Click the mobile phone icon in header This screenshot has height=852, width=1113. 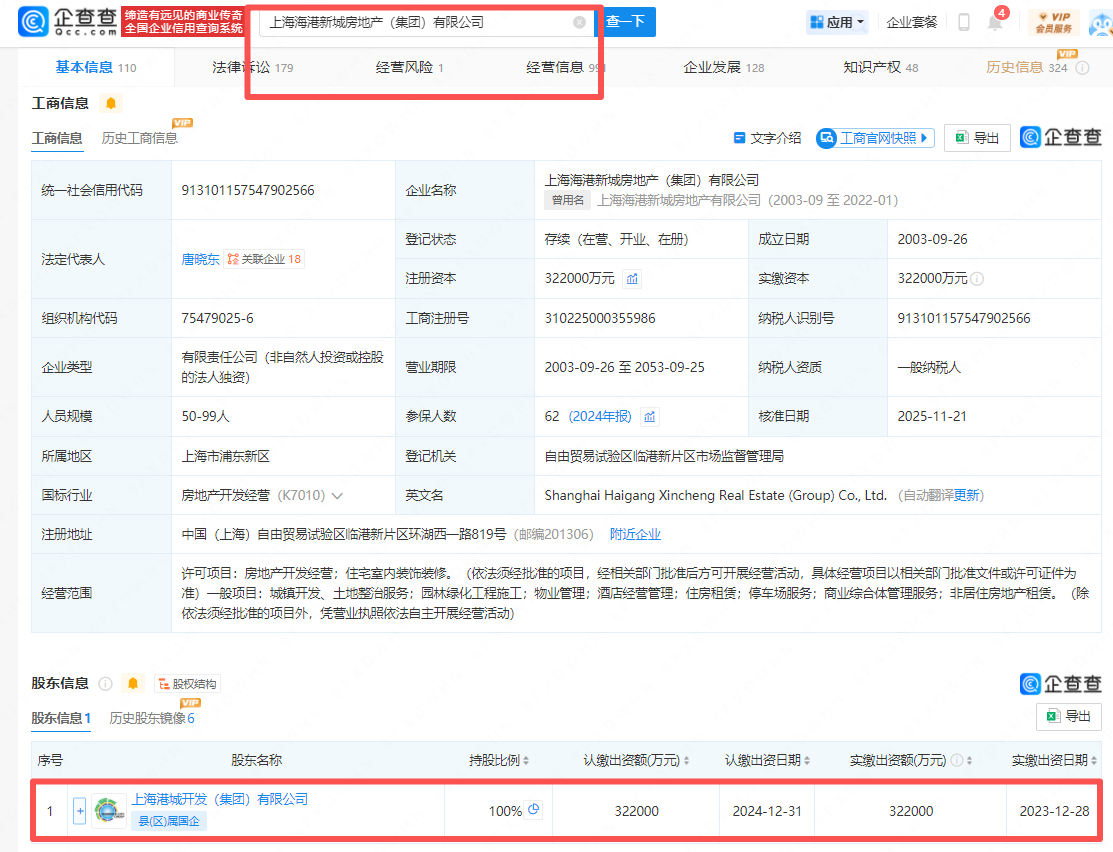(x=963, y=22)
